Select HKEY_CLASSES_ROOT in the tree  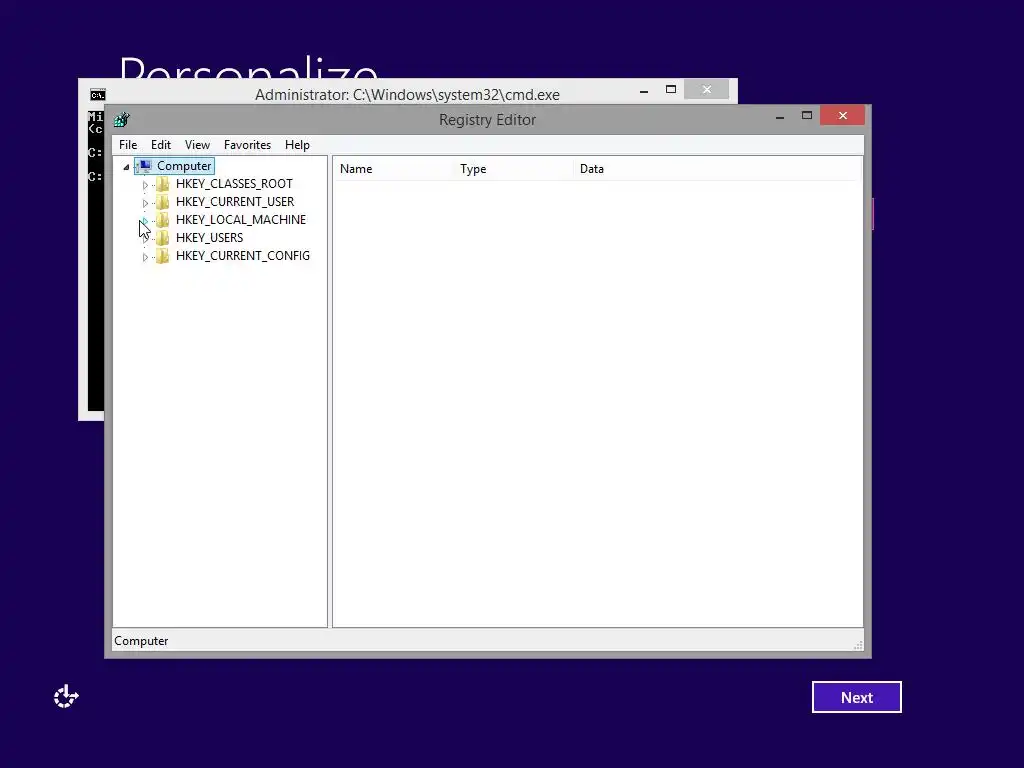click(x=234, y=184)
